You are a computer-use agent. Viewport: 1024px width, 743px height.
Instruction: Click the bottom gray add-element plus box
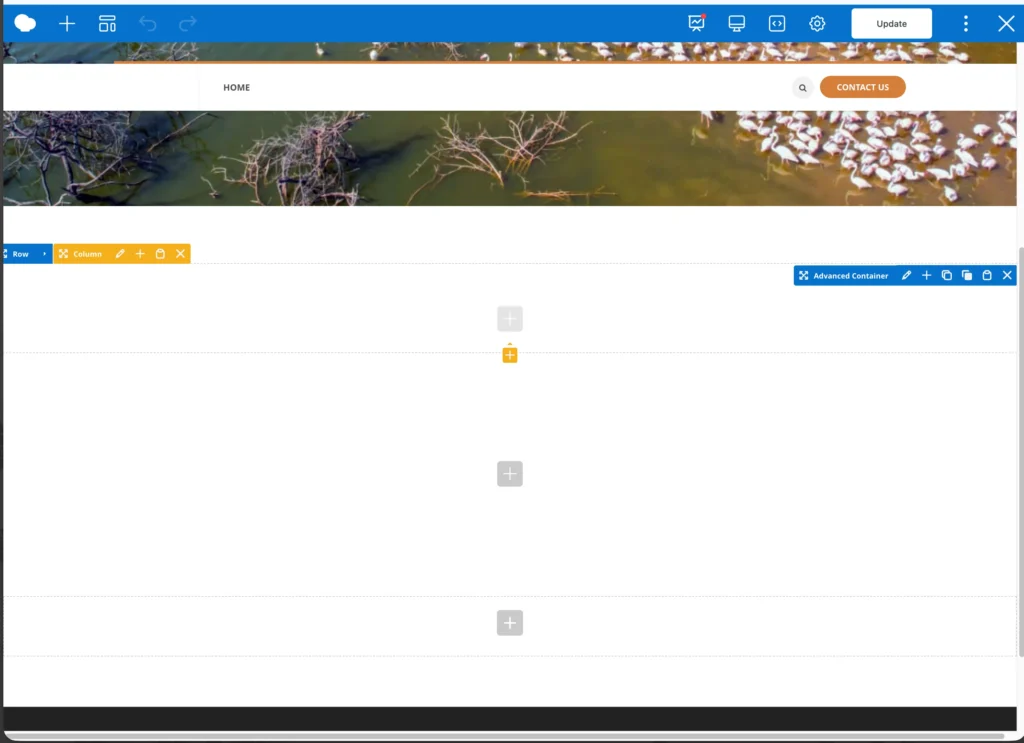pos(510,623)
